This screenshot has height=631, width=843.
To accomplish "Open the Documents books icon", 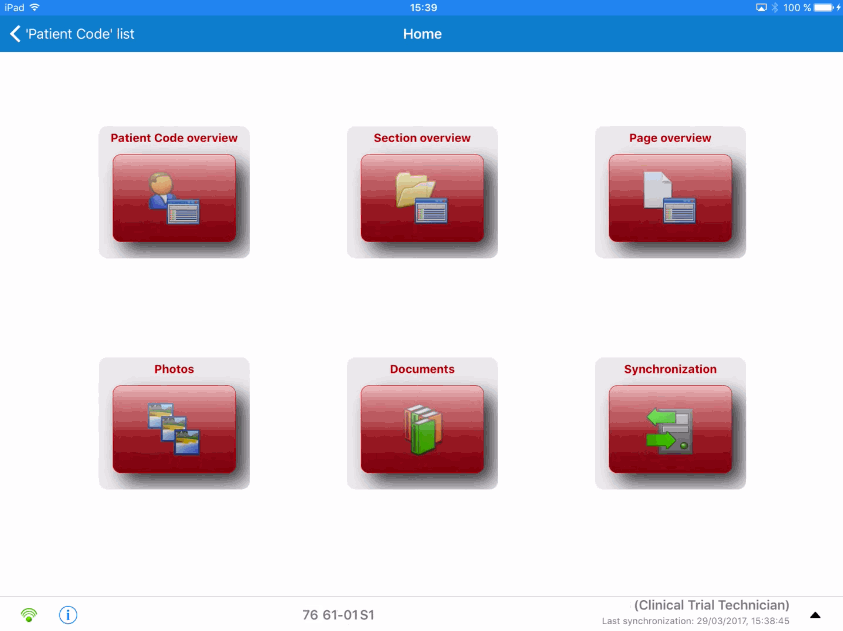I will 422,429.
